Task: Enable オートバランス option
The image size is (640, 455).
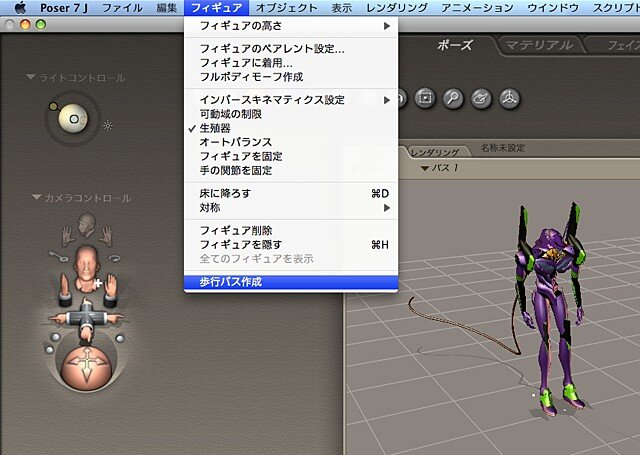Action: point(291,142)
